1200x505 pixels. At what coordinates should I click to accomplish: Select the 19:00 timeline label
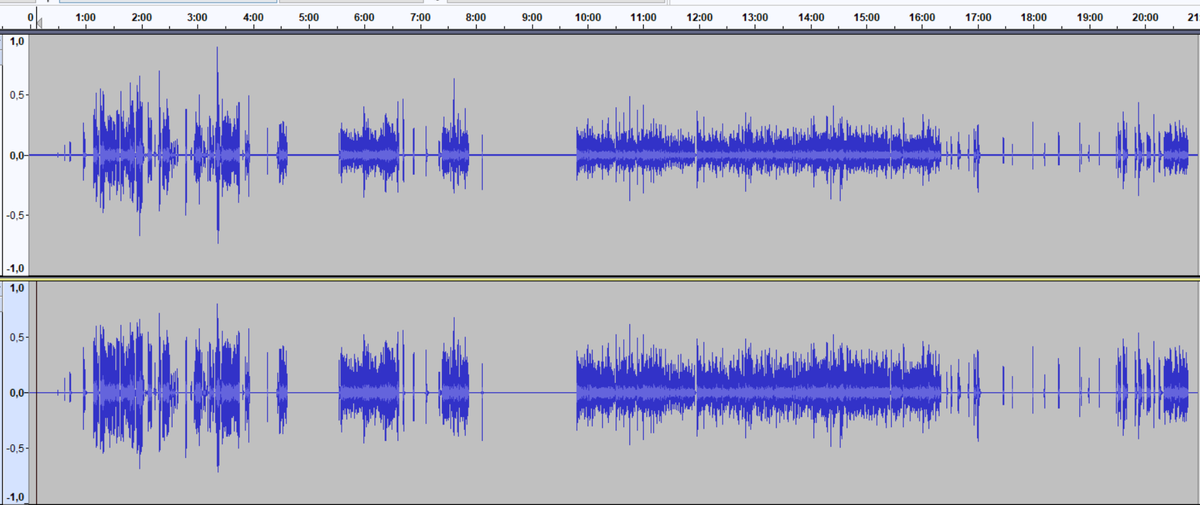pos(1089,18)
